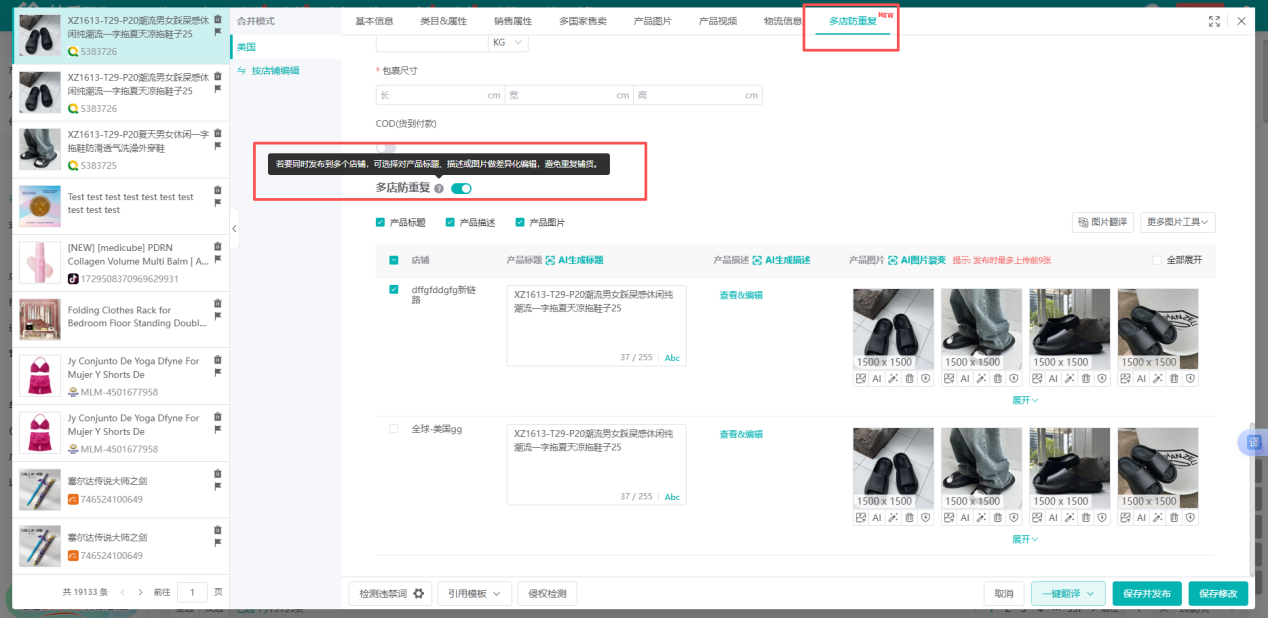Open 查看&编辑 link in dffgfddgfg row

click(x=741, y=295)
